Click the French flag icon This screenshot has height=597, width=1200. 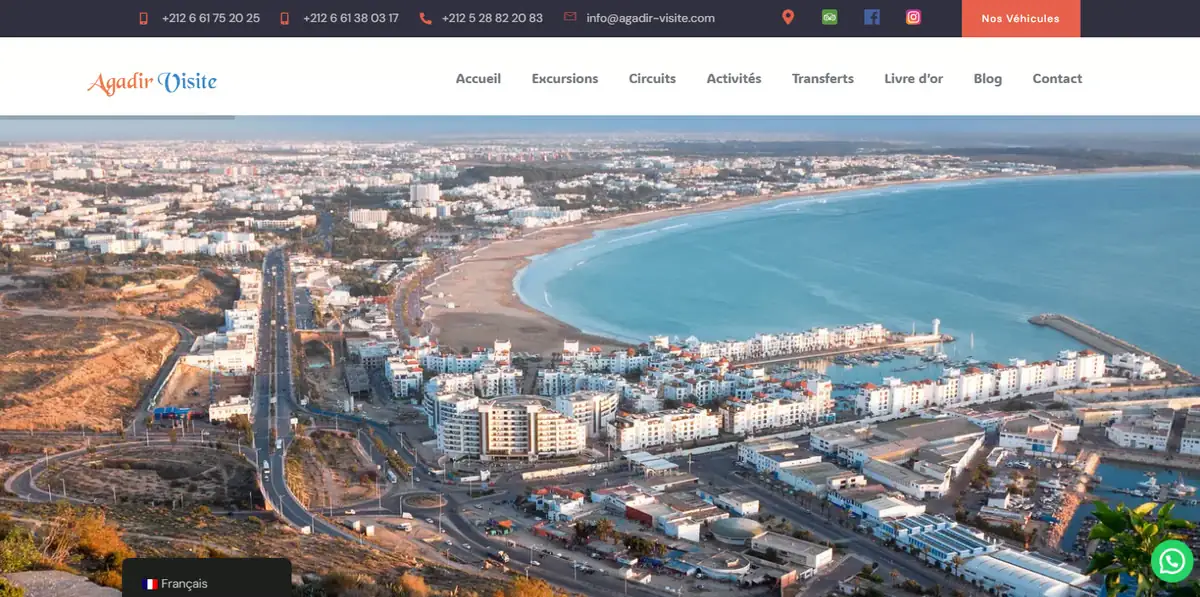[150, 584]
